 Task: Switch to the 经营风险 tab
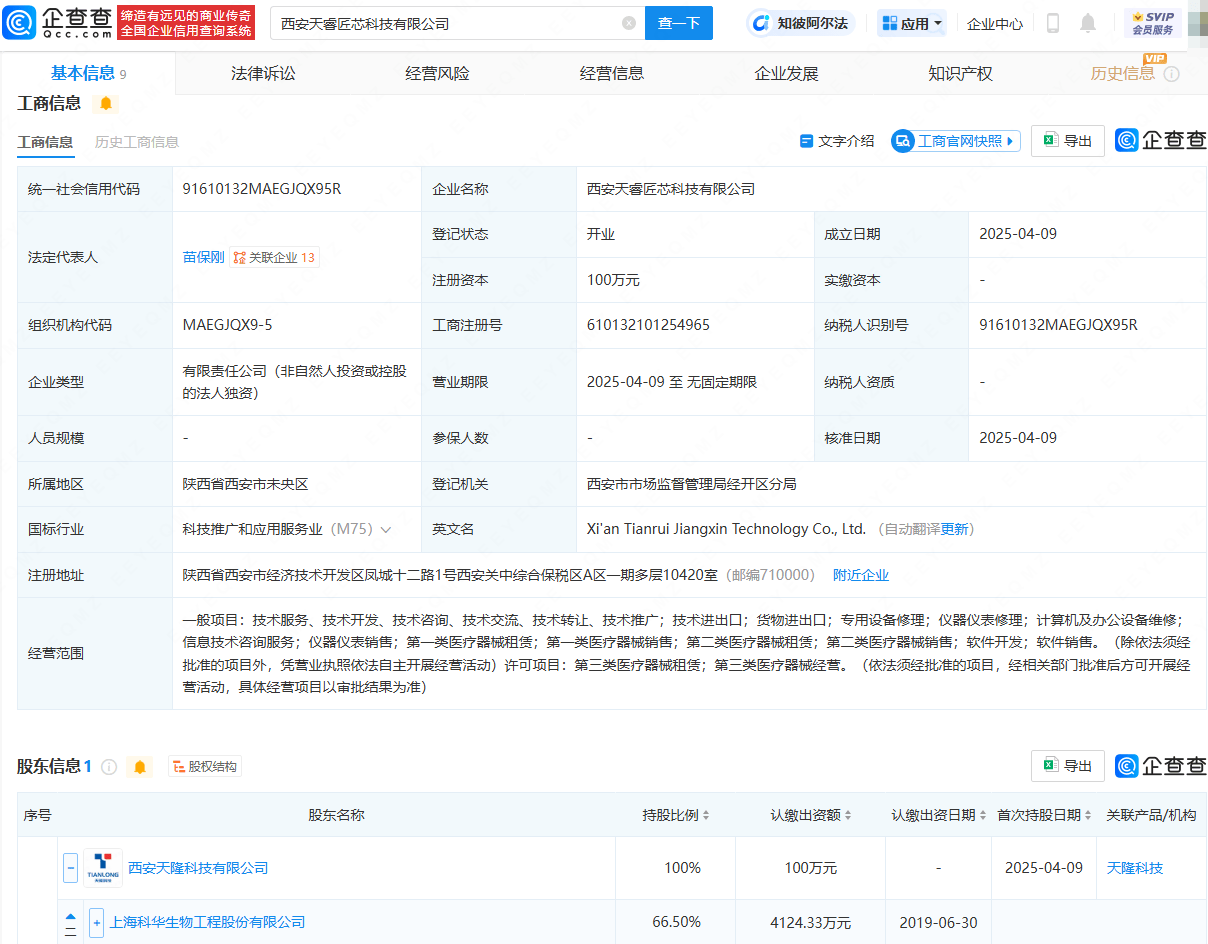[x=437, y=73]
